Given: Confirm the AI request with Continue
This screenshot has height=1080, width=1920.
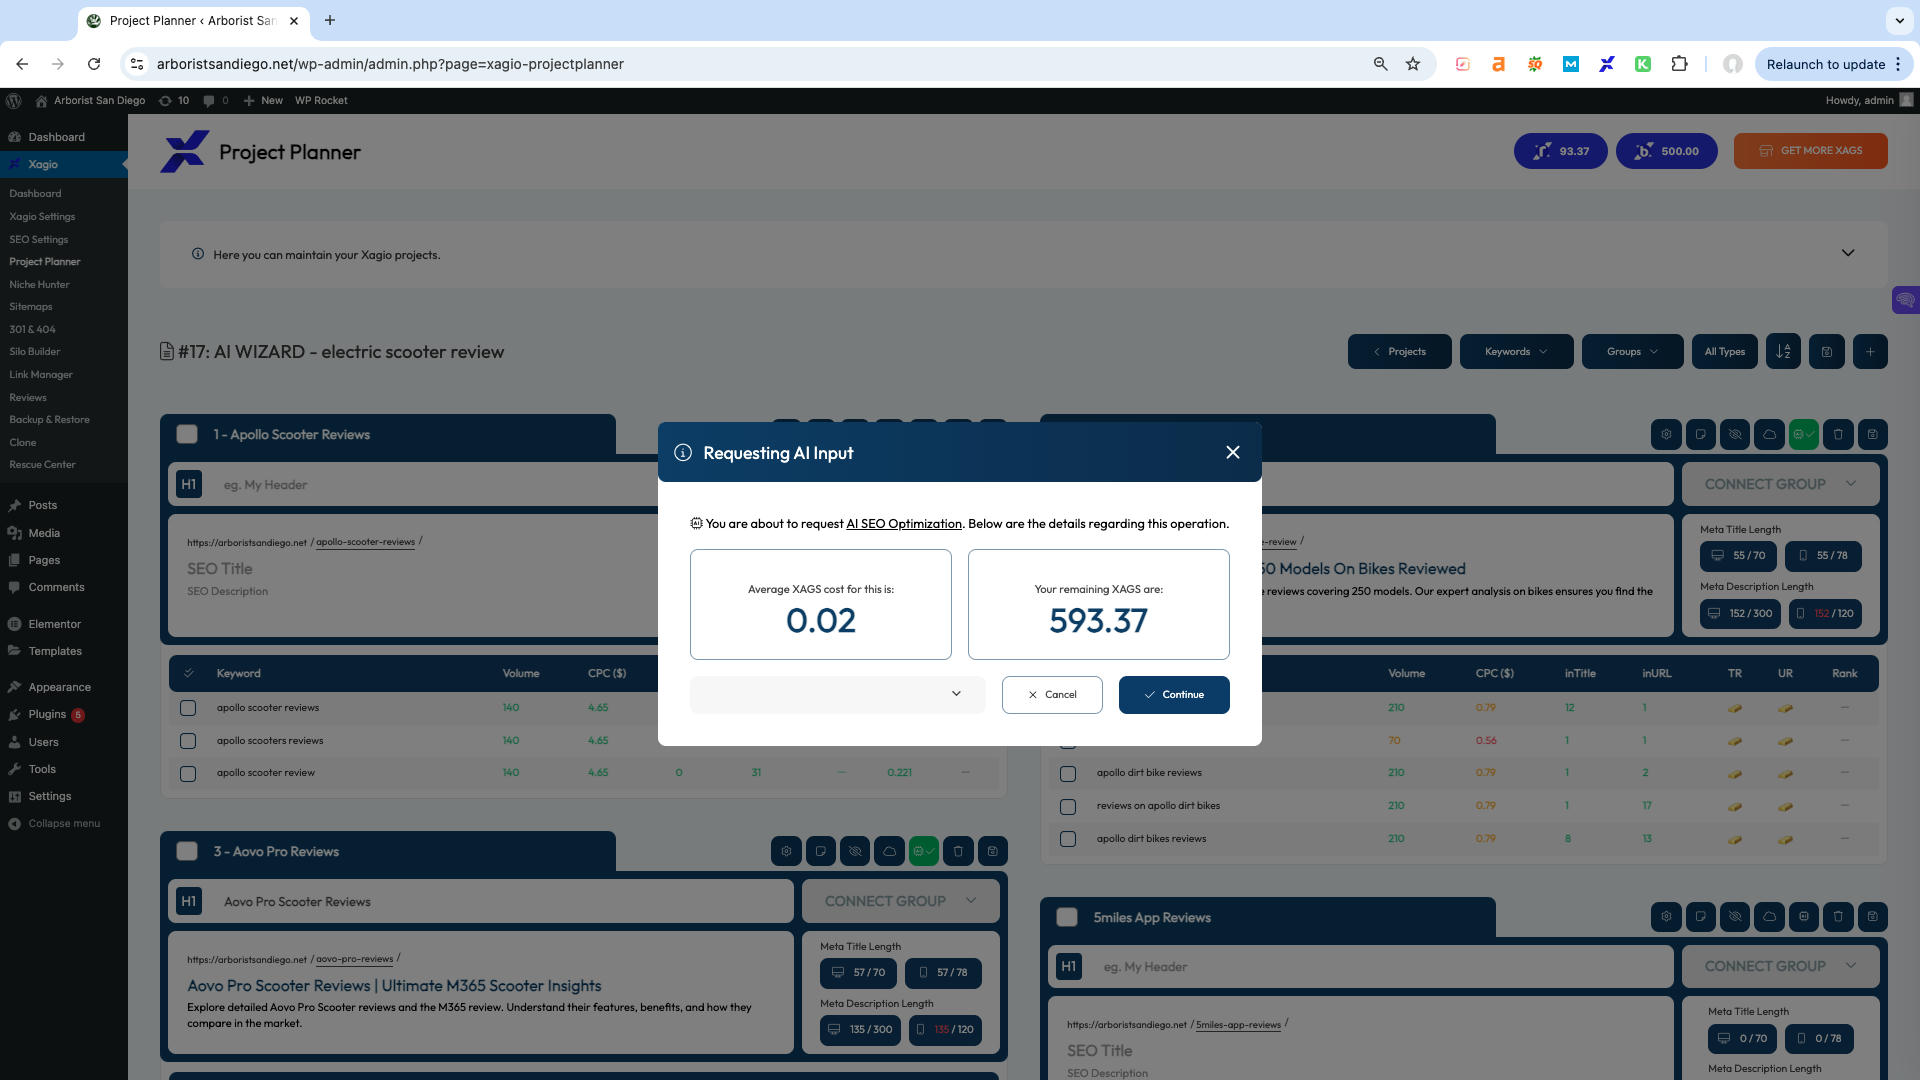Looking at the screenshot, I should tap(1174, 695).
